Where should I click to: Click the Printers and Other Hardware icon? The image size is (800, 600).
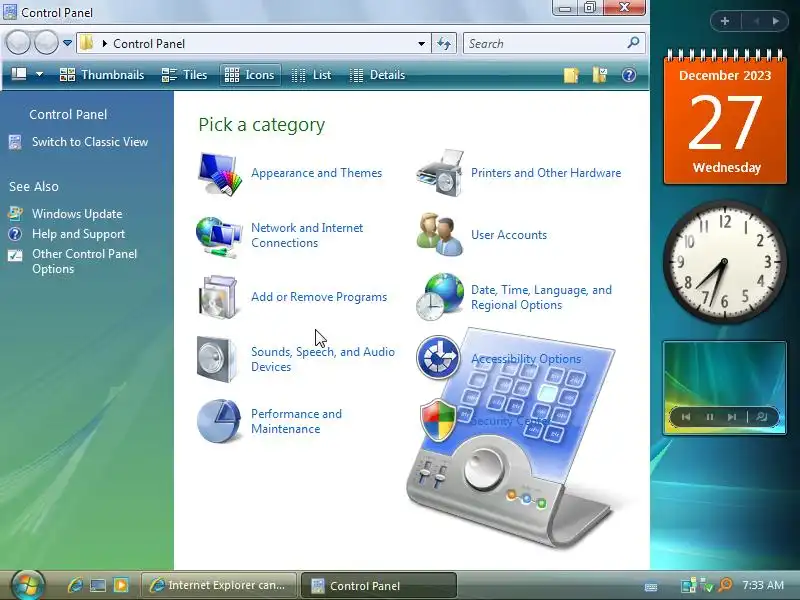[x=440, y=173]
